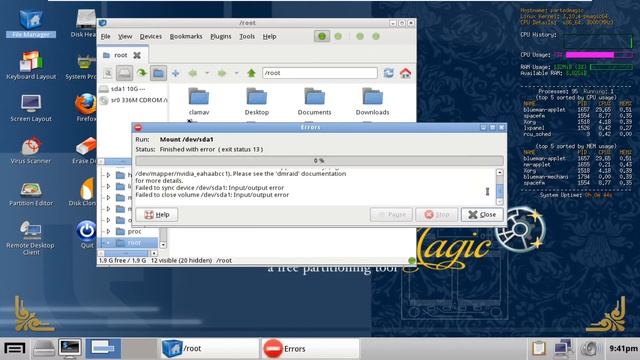The height and width of the screenshot is (360, 640).
Task: Open Screen Layout desktop icon
Action: coord(31,108)
